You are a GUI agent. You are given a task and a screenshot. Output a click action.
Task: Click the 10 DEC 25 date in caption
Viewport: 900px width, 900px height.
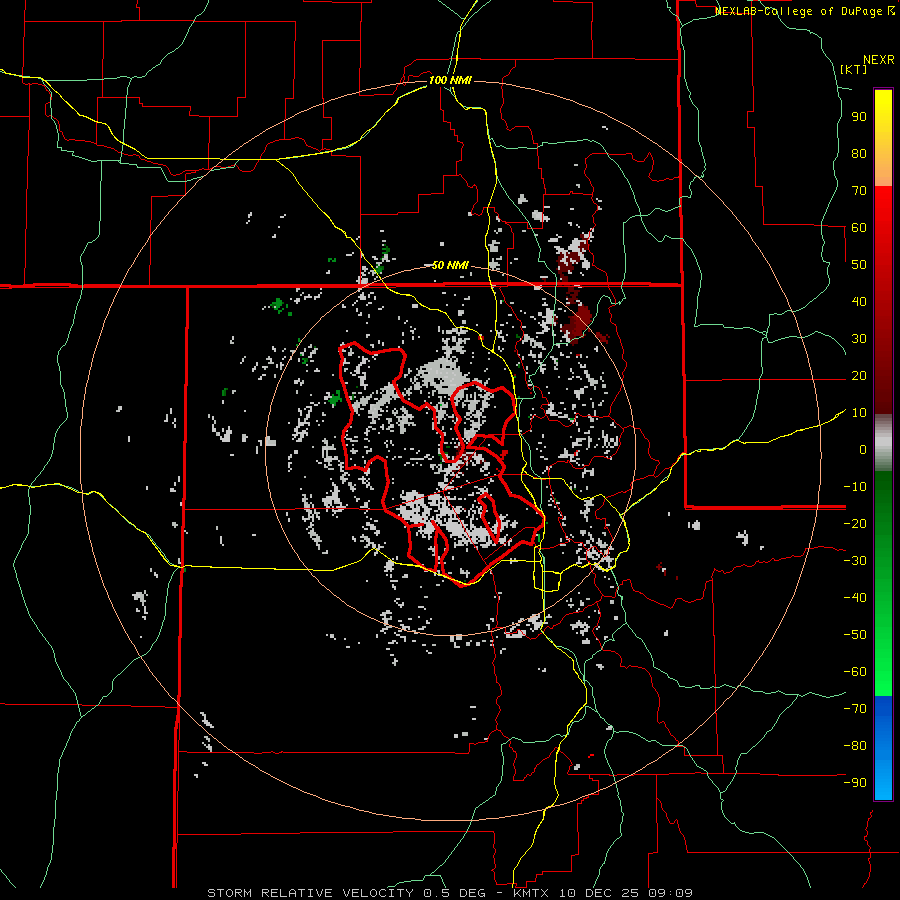pos(600,892)
